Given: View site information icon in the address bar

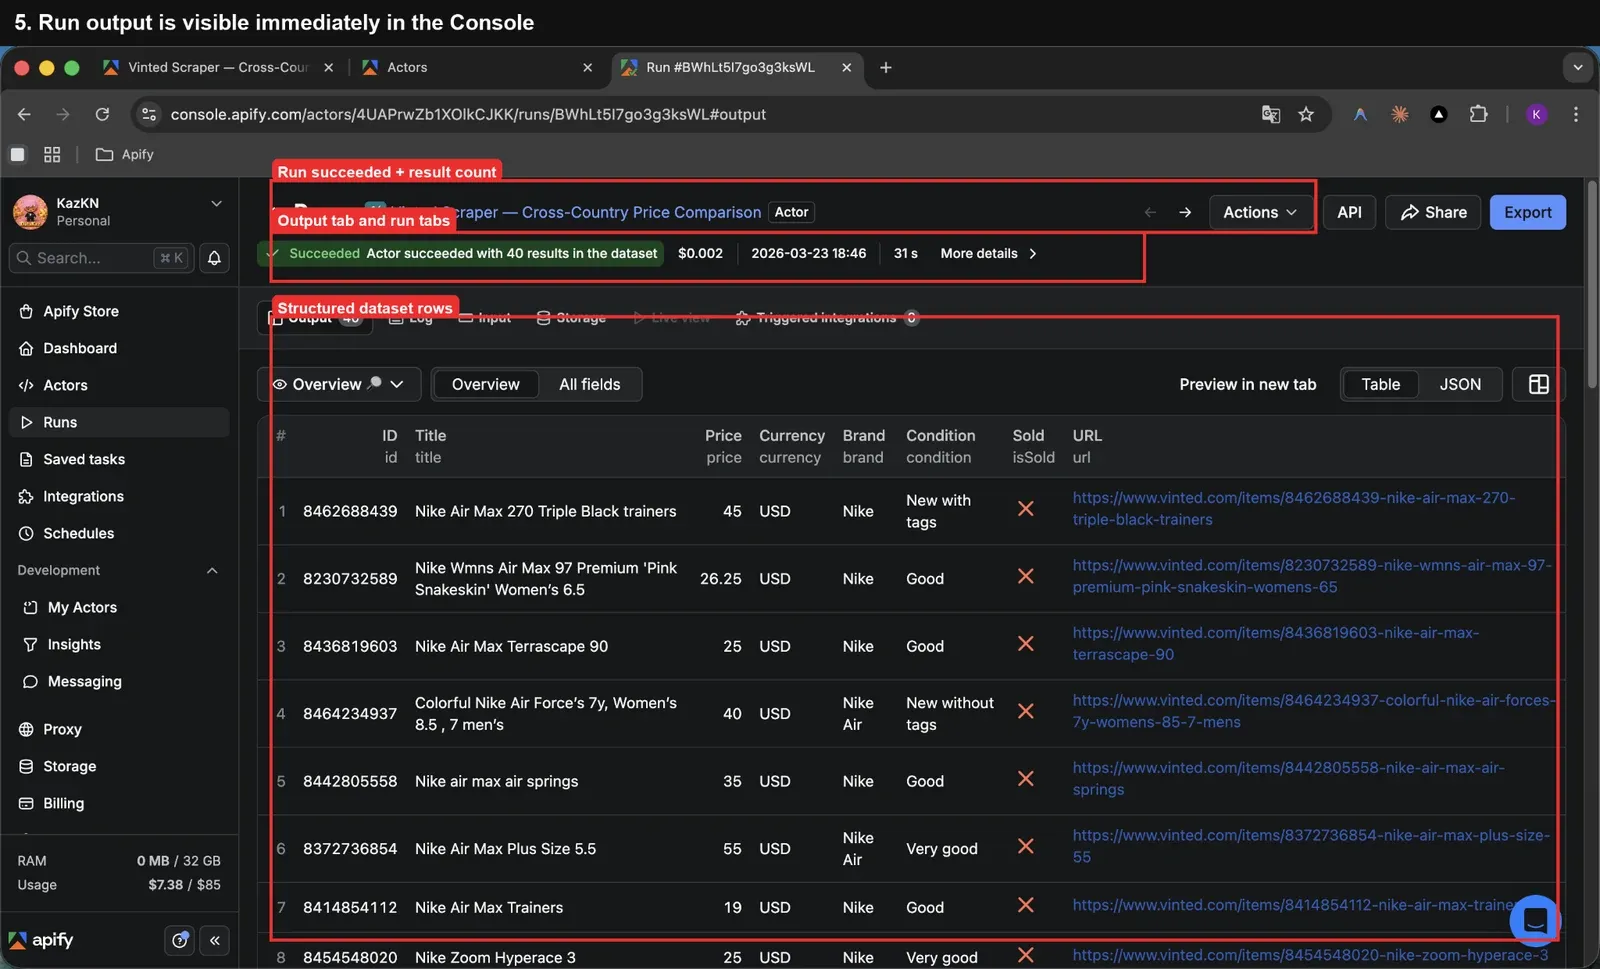Looking at the screenshot, I should (149, 114).
